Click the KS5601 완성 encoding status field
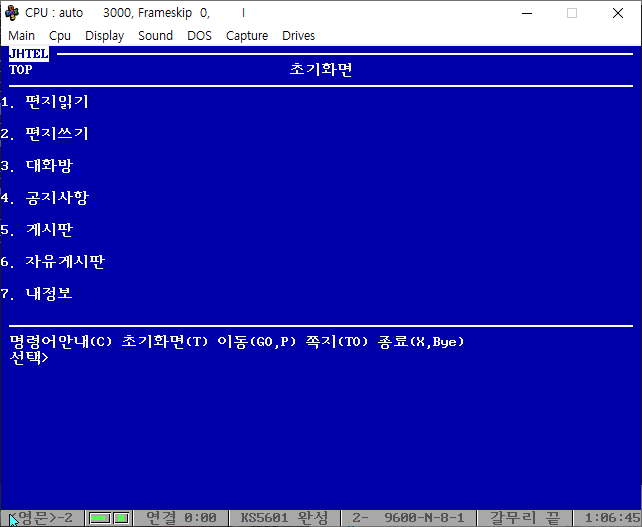This screenshot has height=527, width=642. coord(285,517)
